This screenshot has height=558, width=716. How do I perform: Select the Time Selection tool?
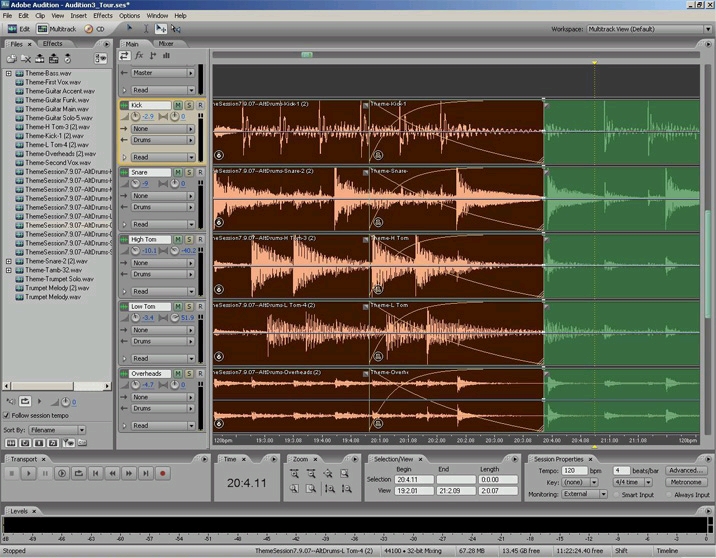(146, 29)
